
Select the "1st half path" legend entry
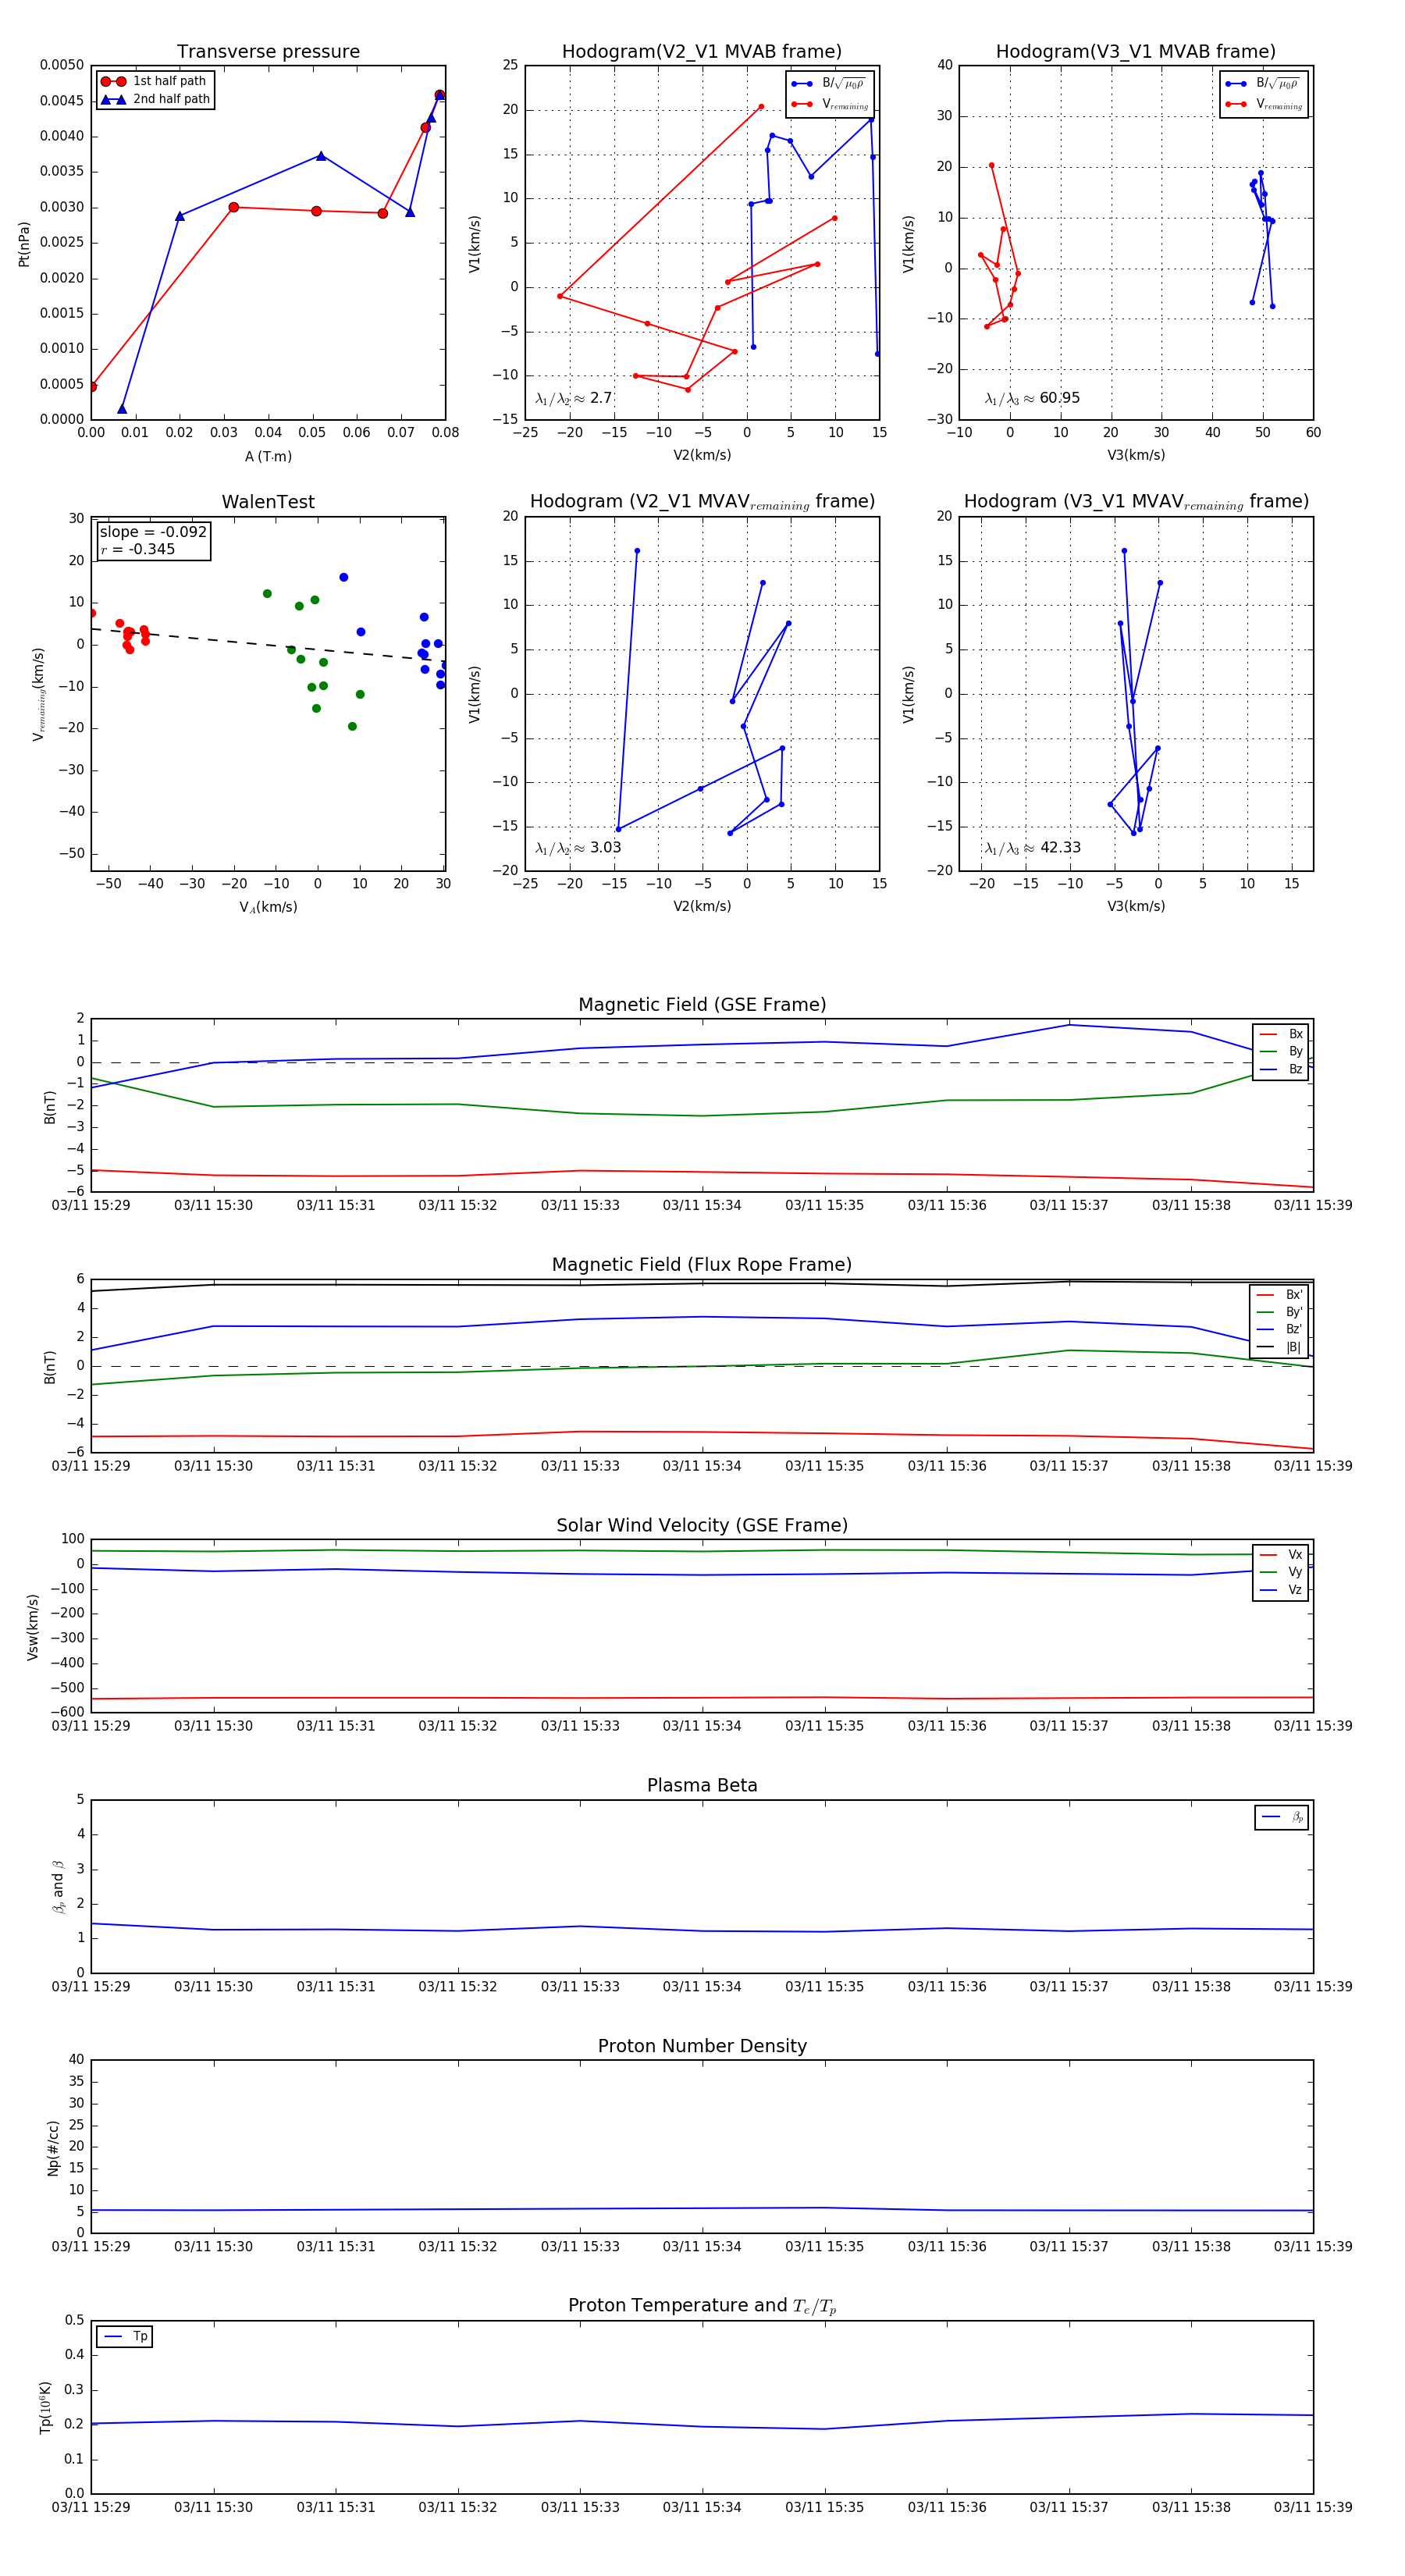[x=154, y=81]
